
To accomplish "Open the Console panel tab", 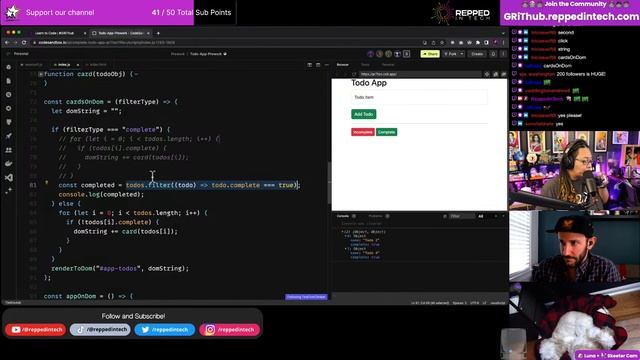I will coord(343,216).
